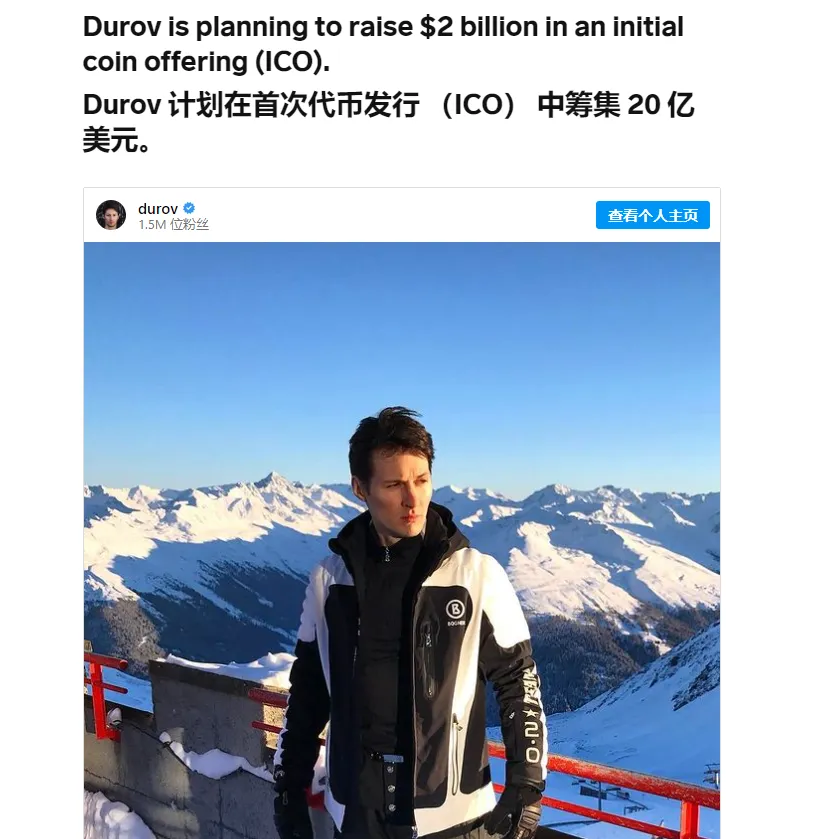
Task: Click the blue sky area of the photo
Action: (400, 340)
